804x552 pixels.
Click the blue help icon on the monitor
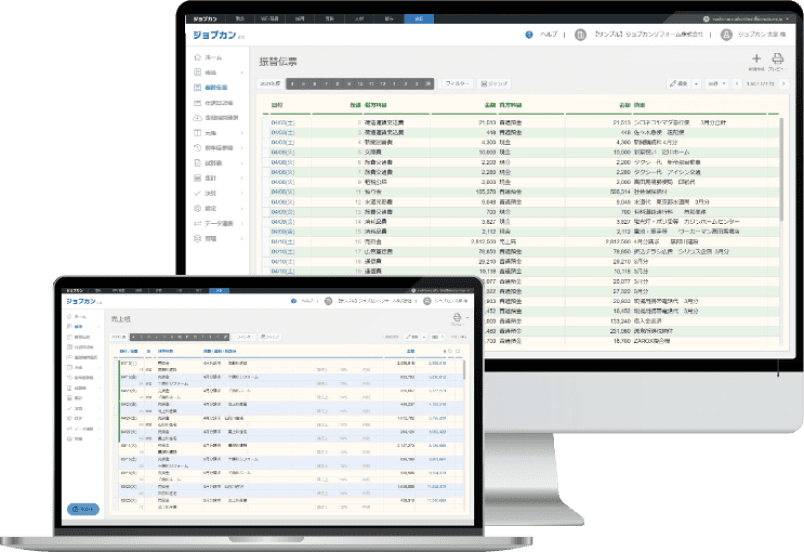pos(528,35)
